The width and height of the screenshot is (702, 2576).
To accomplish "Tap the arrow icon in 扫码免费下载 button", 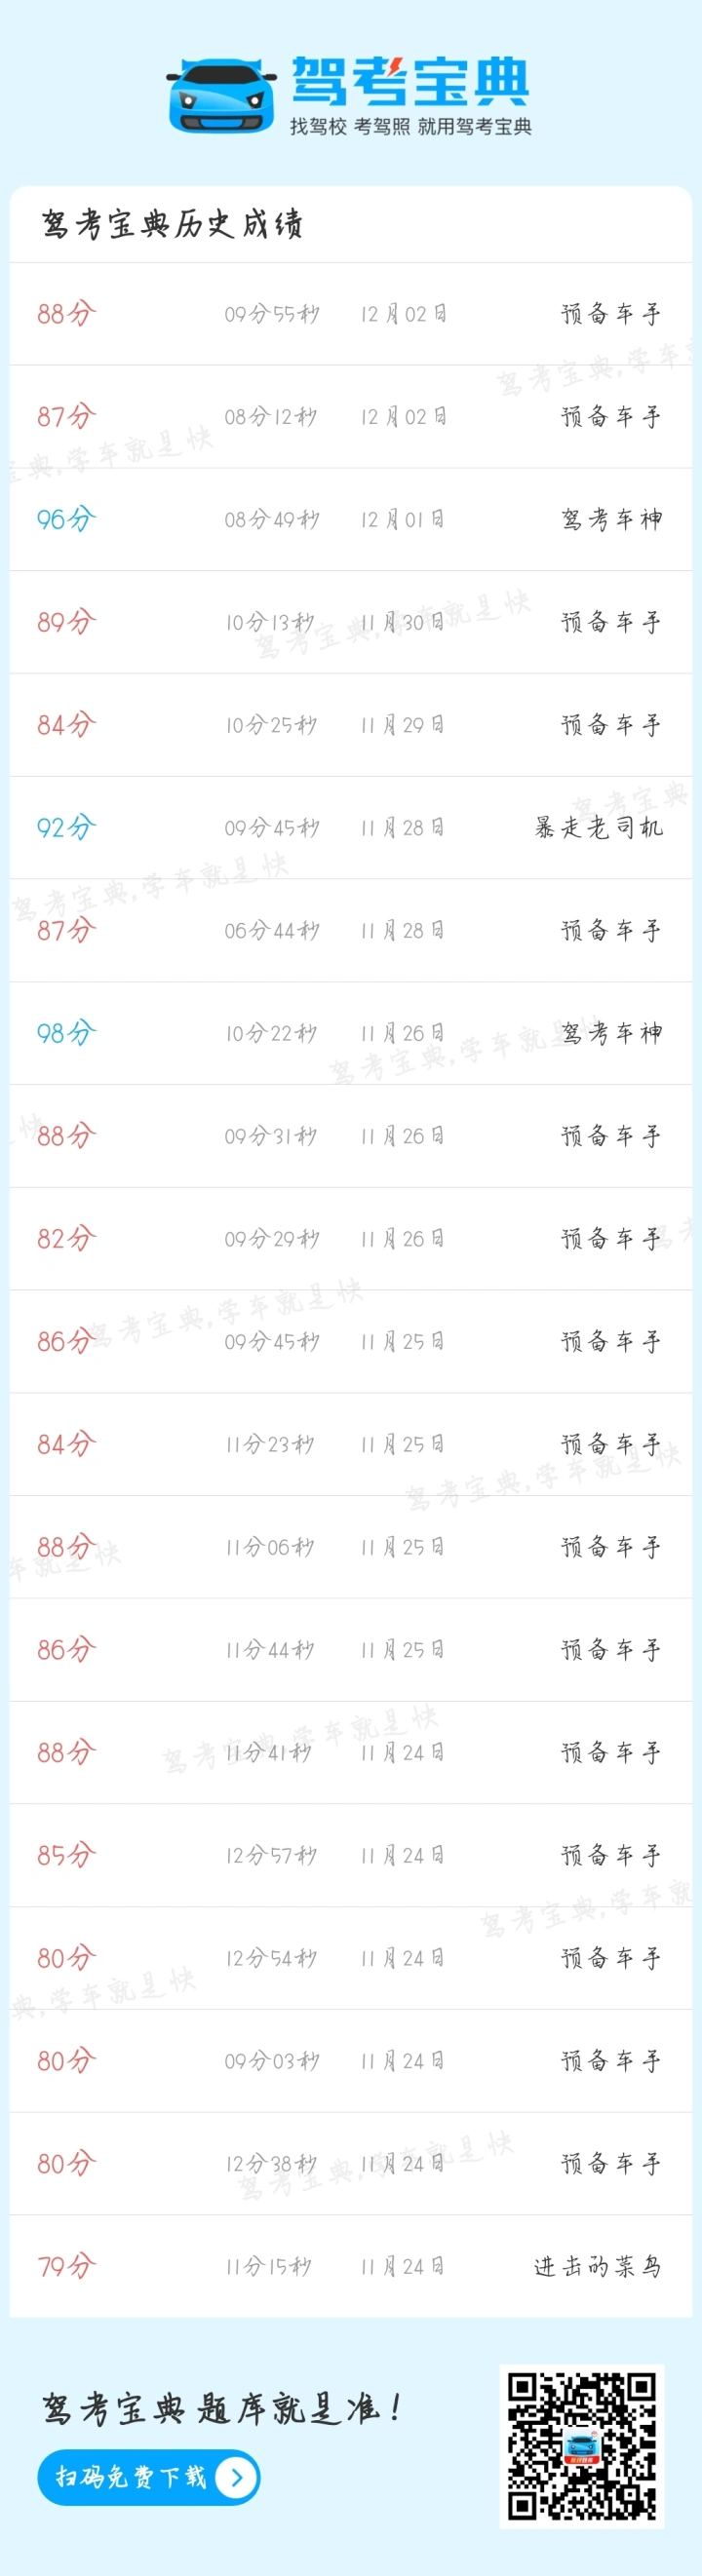I will pos(236,2477).
